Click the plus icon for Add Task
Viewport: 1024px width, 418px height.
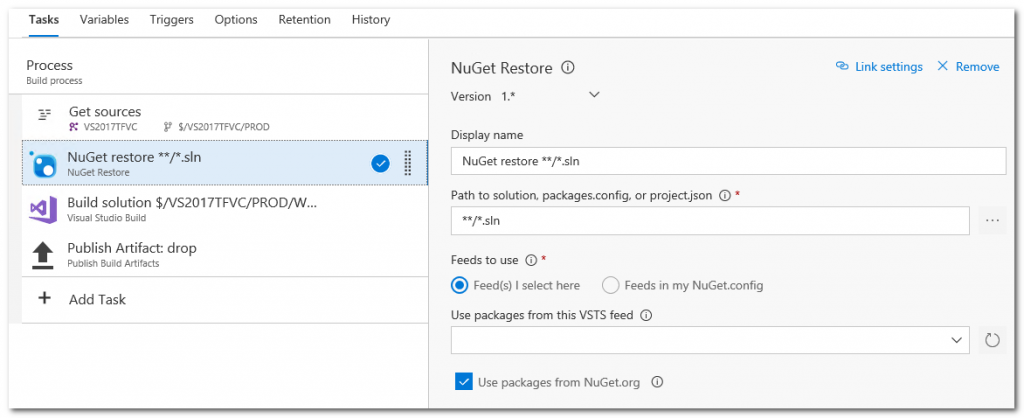[44, 299]
